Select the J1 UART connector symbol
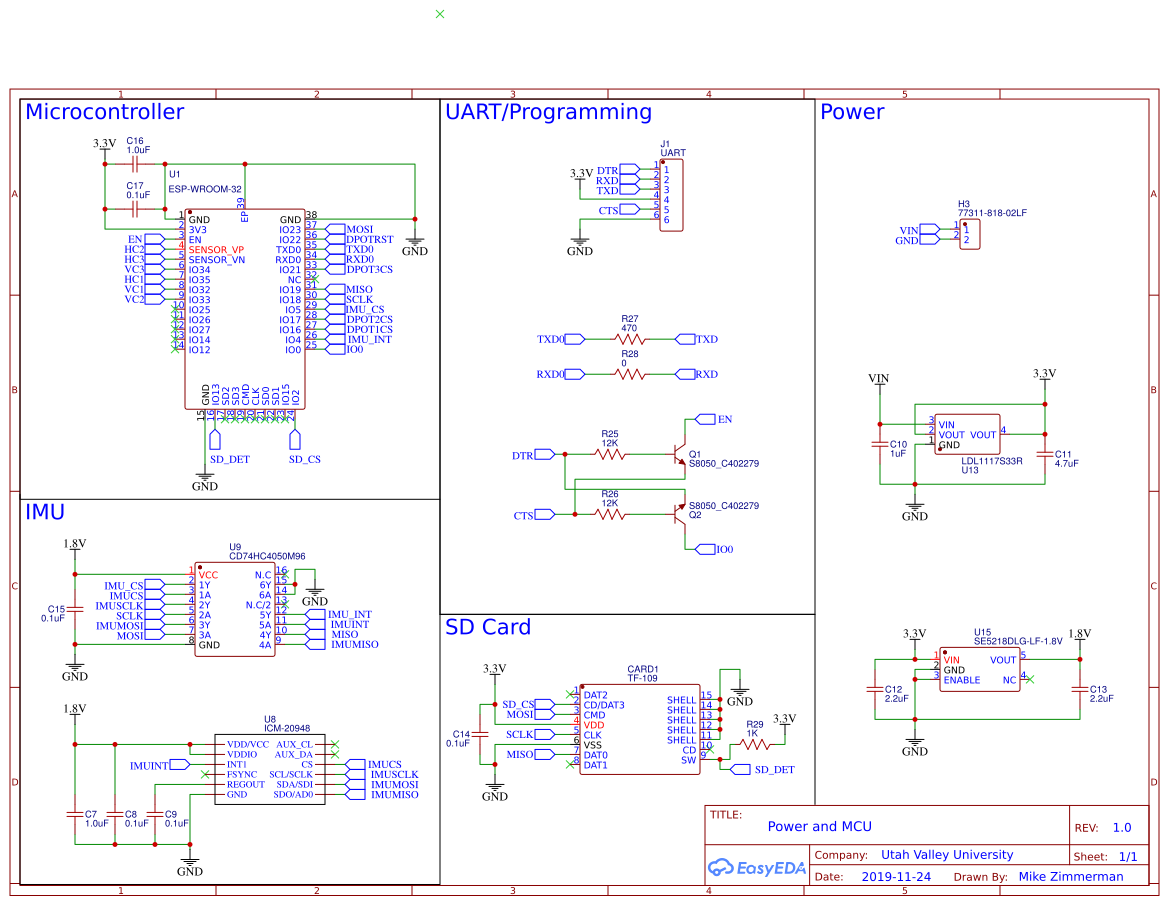1169x906 pixels. pos(671,195)
